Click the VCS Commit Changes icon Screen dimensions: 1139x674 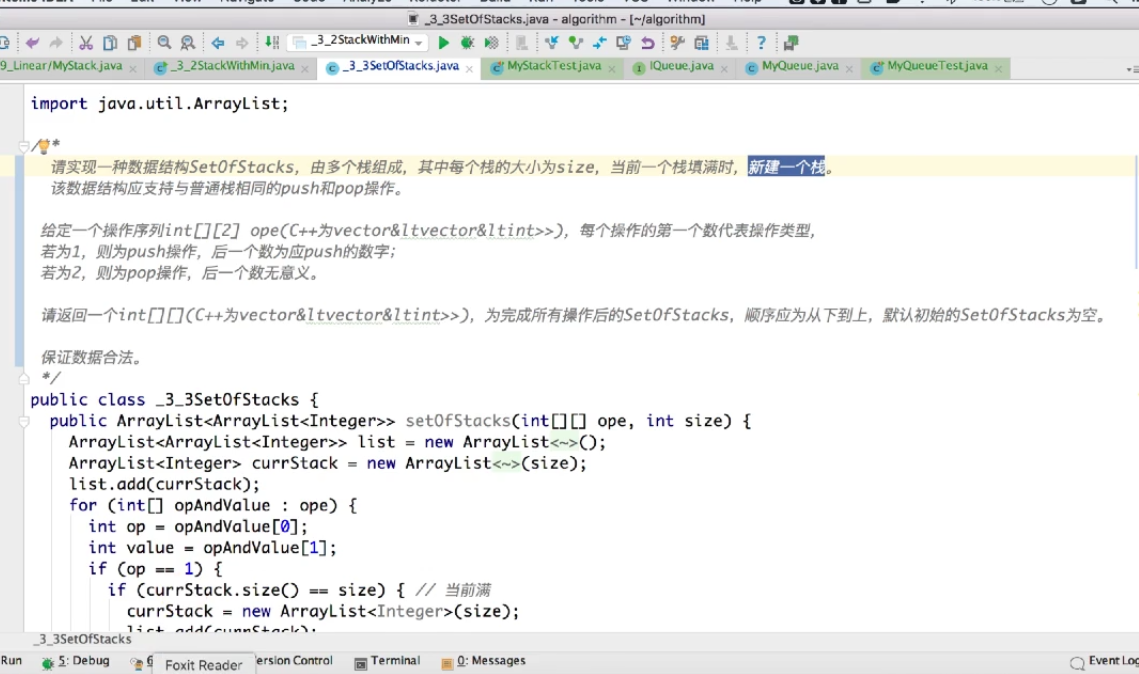click(x=576, y=43)
